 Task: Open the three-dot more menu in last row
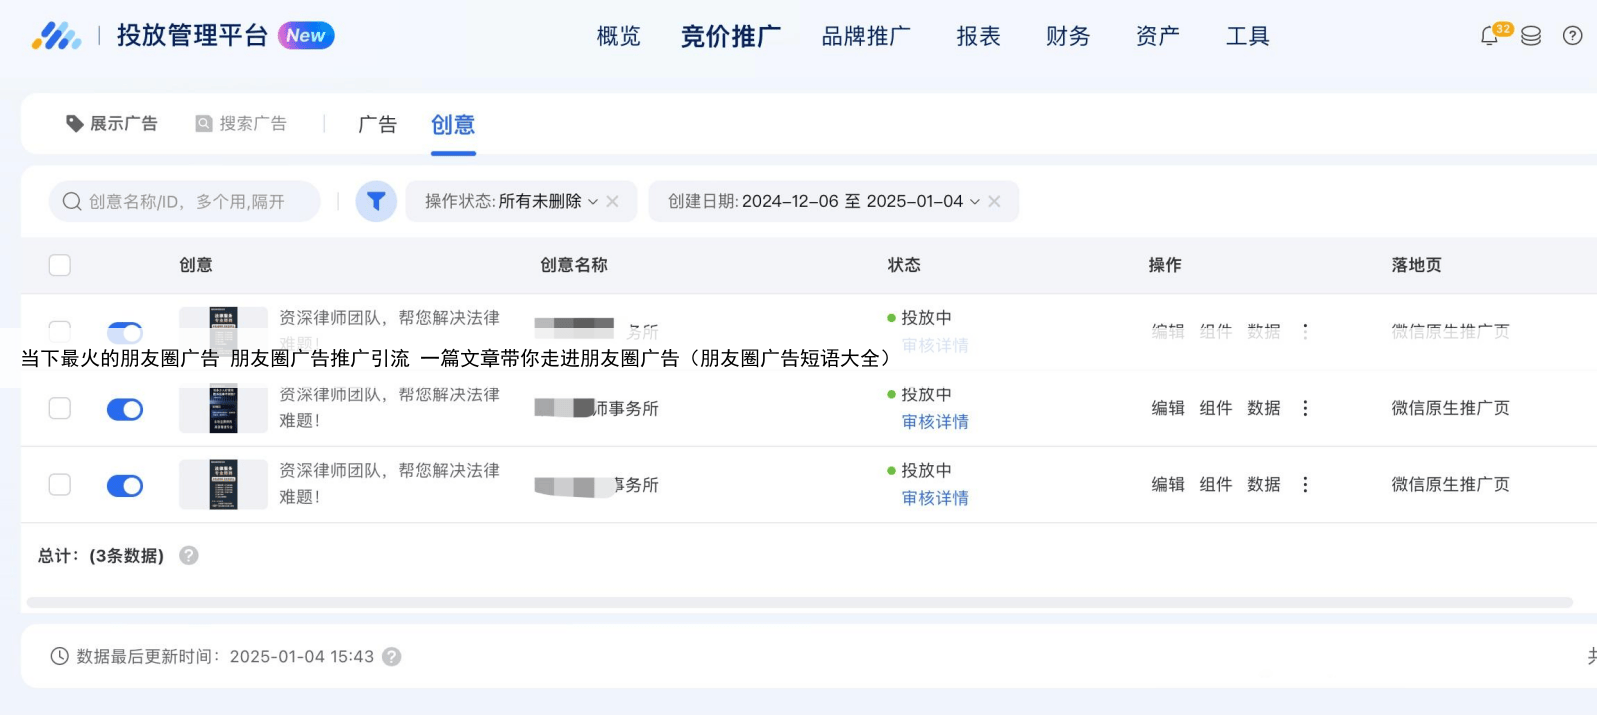[1305, 484]
